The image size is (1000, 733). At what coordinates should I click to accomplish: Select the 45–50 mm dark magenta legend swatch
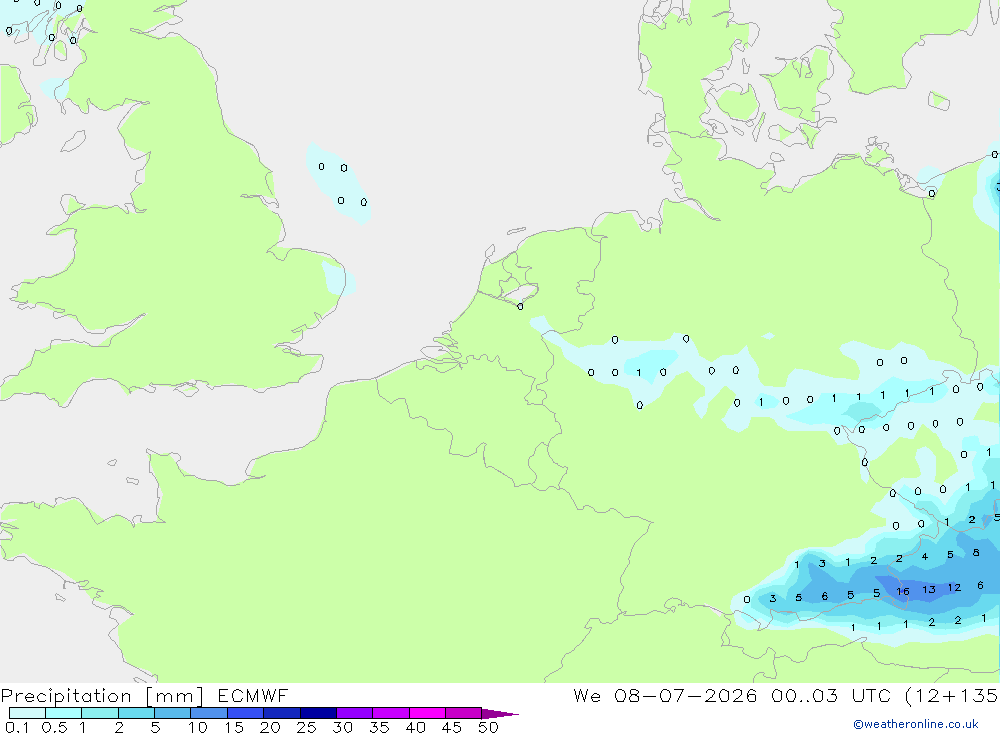pos(463,713)
